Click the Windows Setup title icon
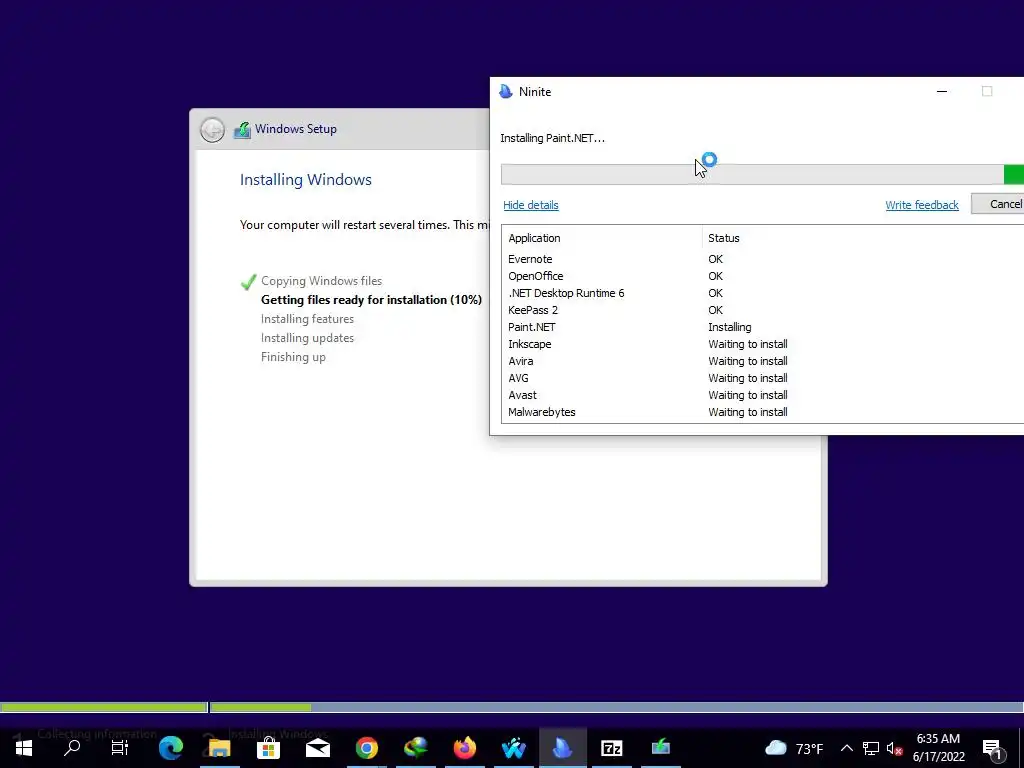Image resolution: width=1024 pixels, height=768 pixels. coord(242,129)
